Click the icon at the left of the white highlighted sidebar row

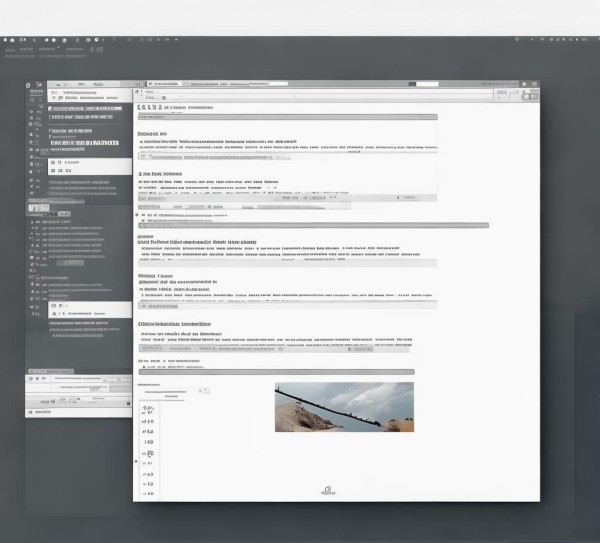pyautogui.click(x=53, y=161)
